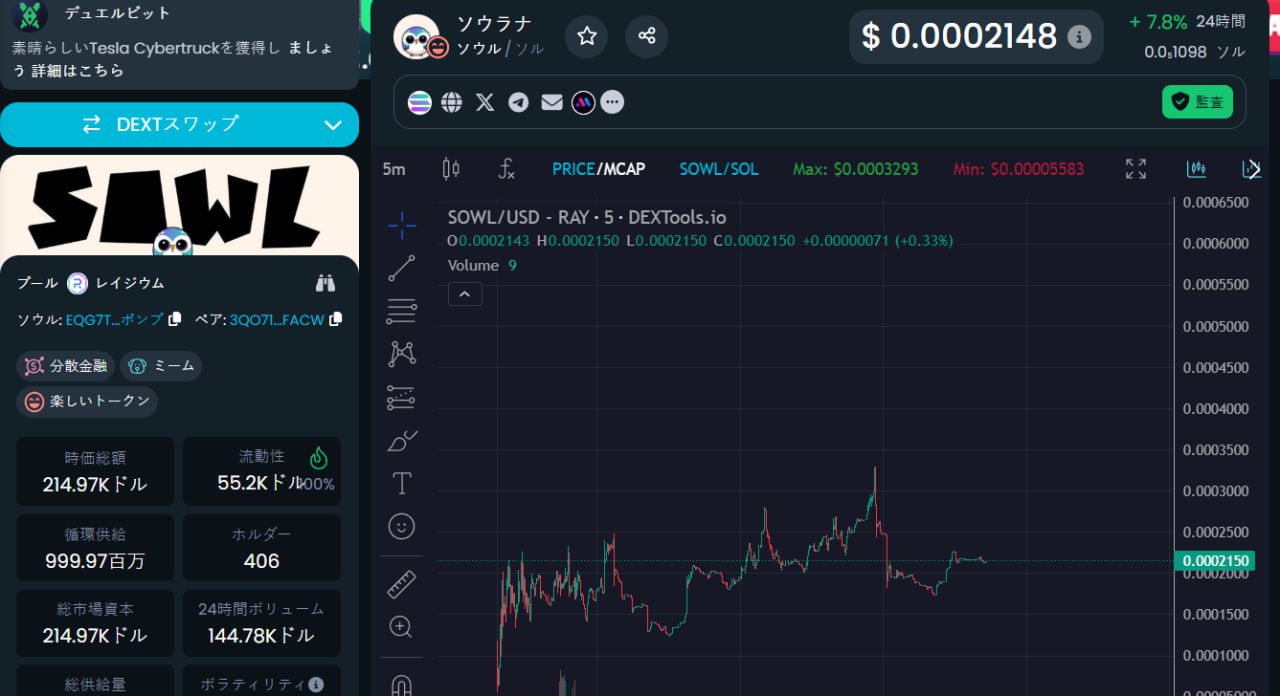Screen dimensions: 1280x696
Task: Open the emoji icons tool
Action: tap(402, 527)
